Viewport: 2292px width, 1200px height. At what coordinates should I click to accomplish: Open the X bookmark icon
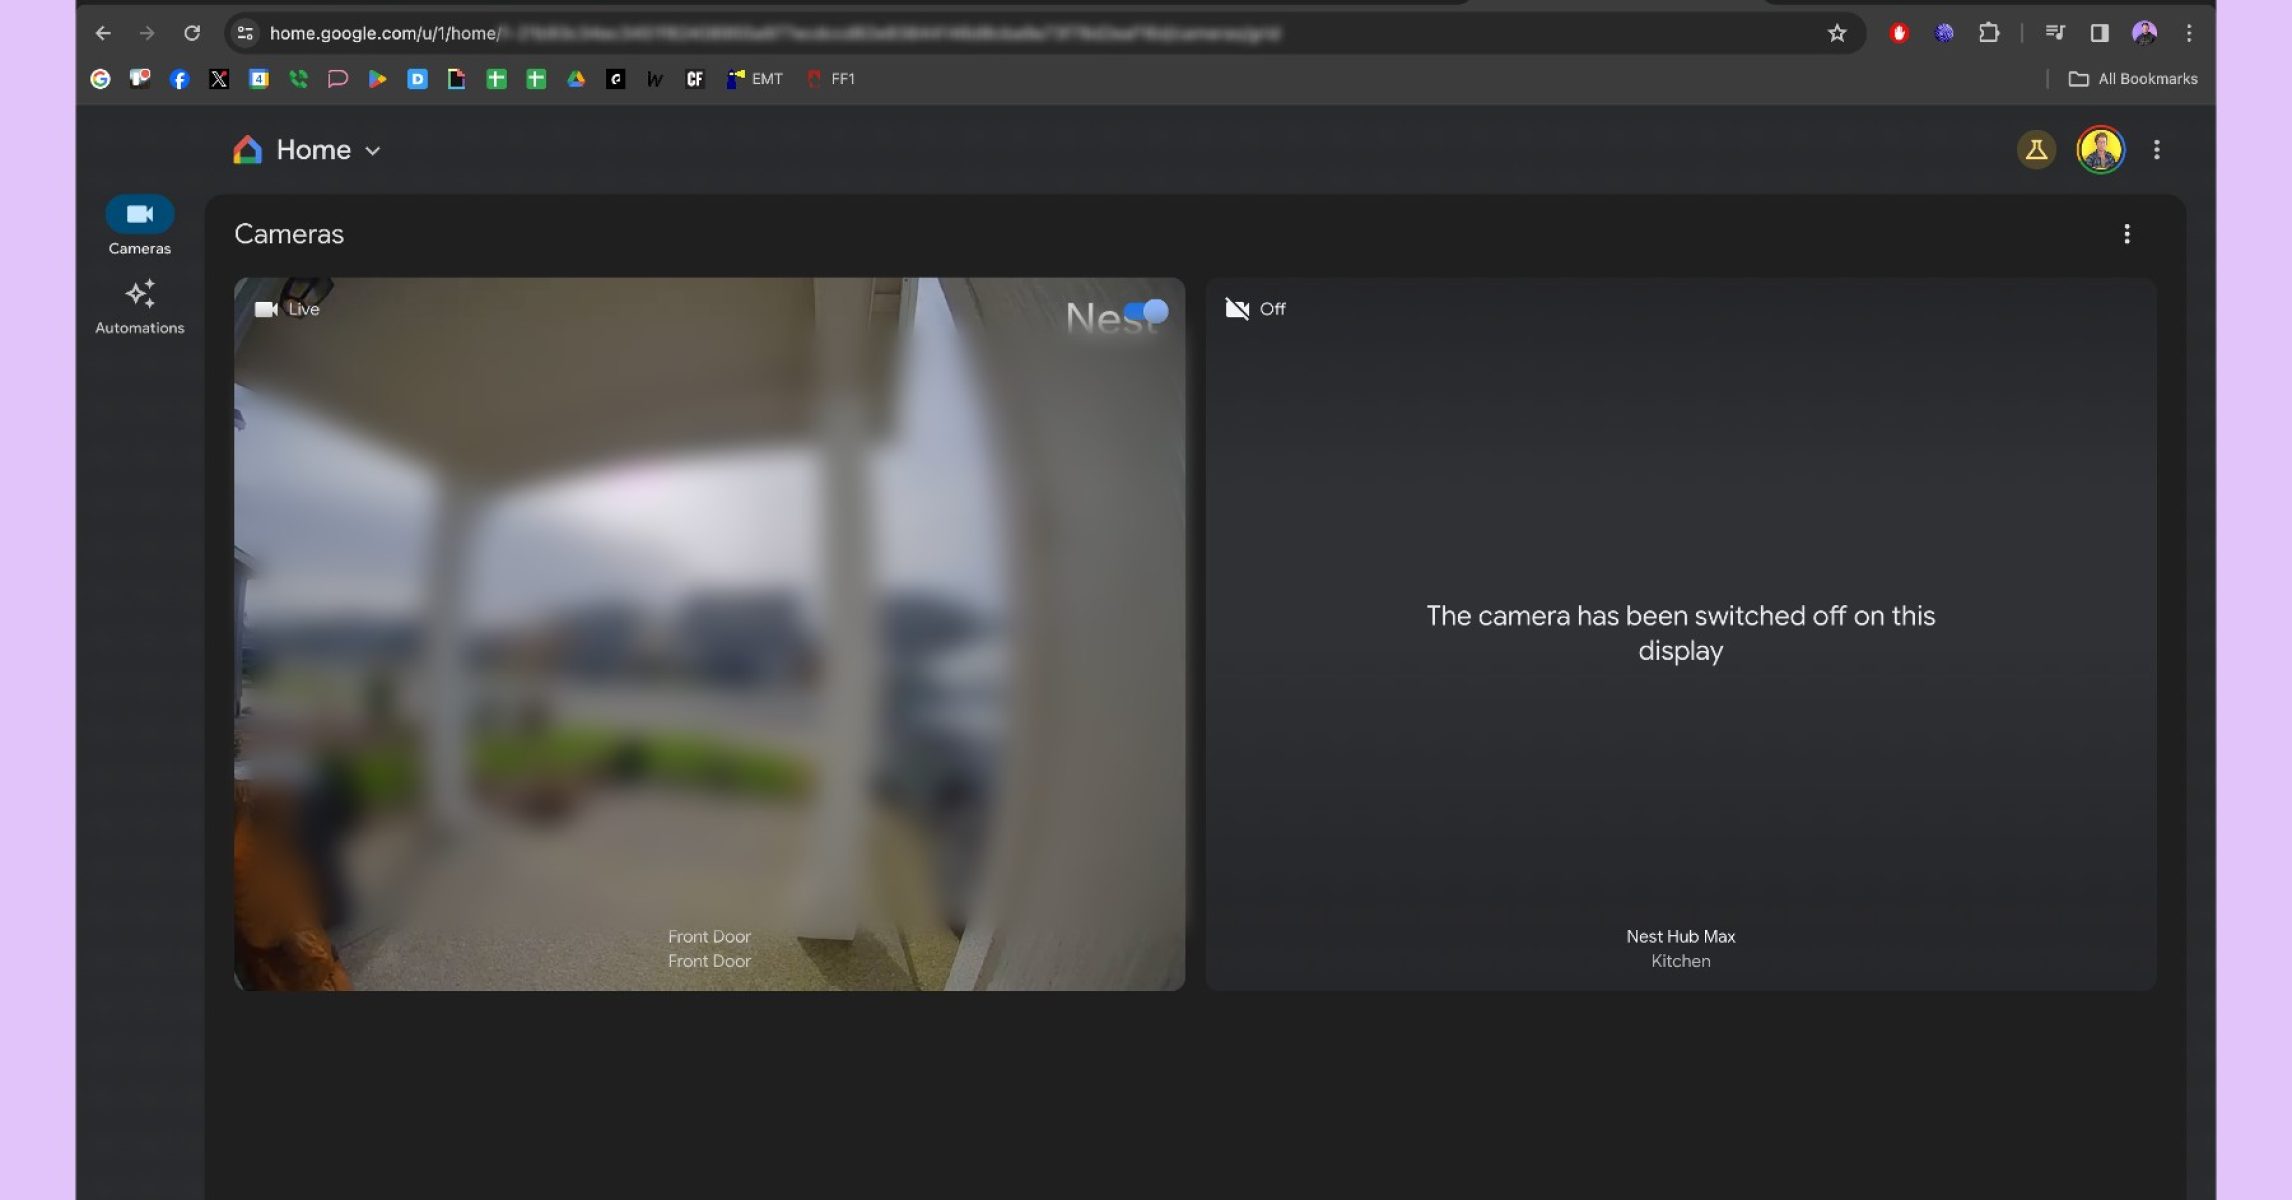click(219, 79)
